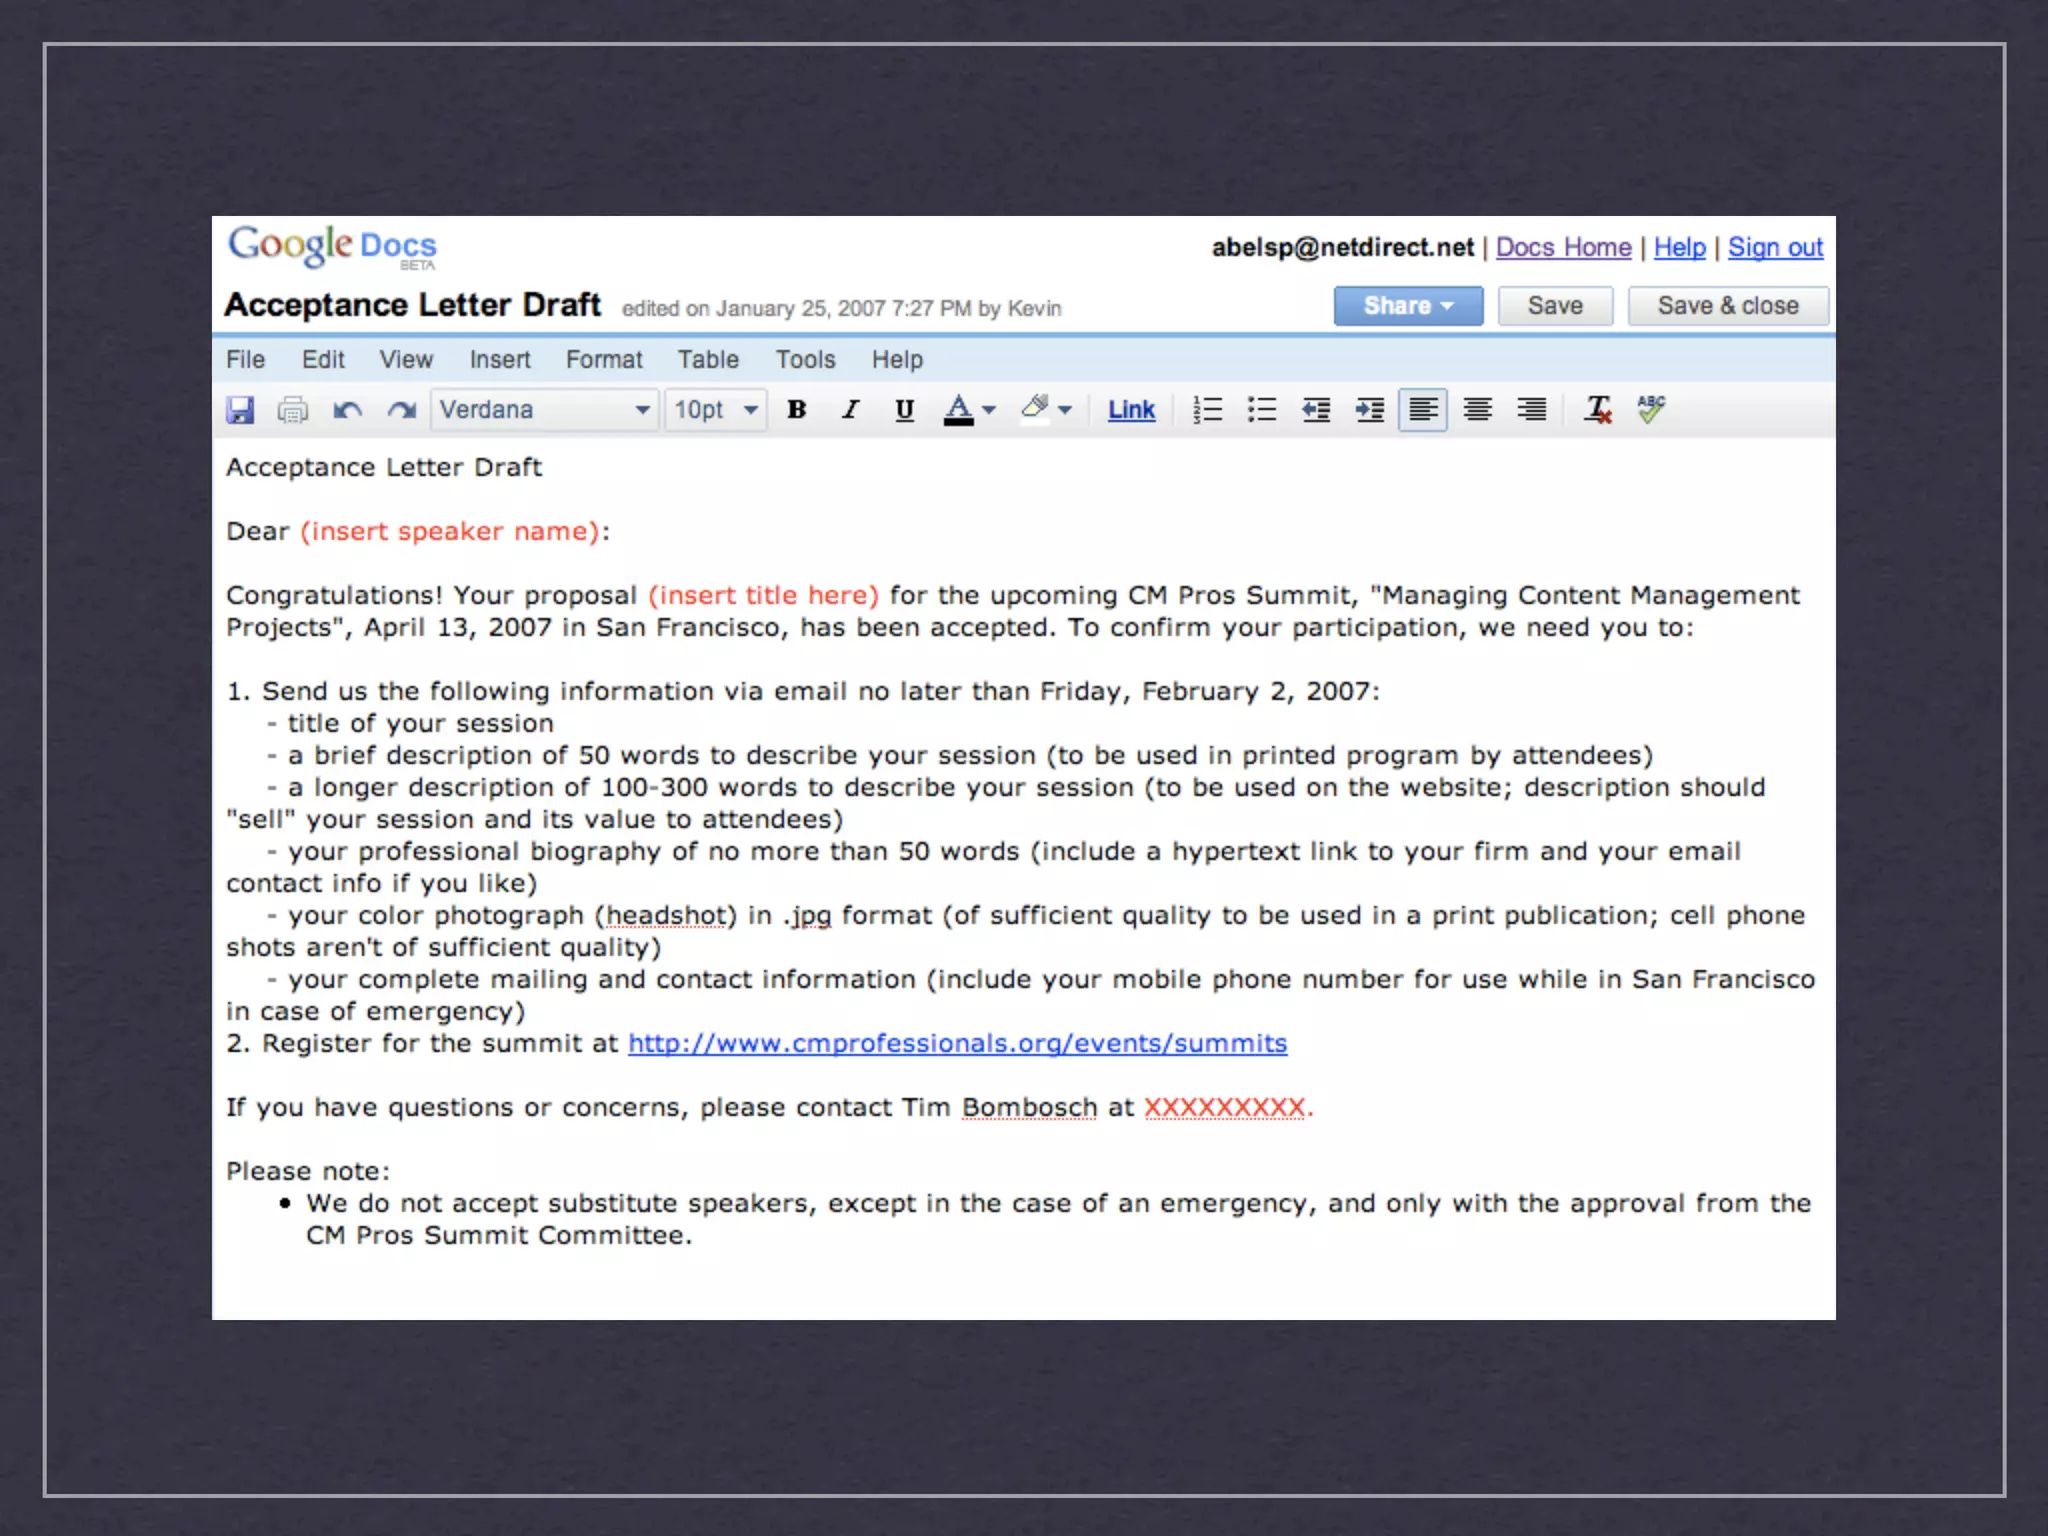Click the Print toolbar icon
This screenshot has height=1536, width=2048.
coord(293,410)
